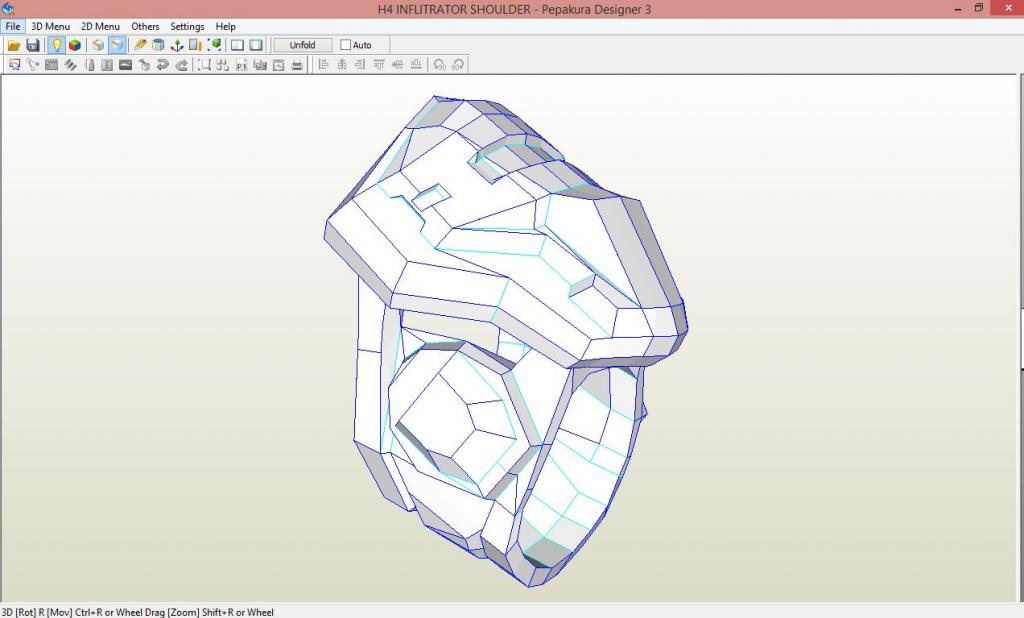Viewport: 1024px width, 618px height.
Task: Click the align top icon
Action: click(x=379, y=65)
